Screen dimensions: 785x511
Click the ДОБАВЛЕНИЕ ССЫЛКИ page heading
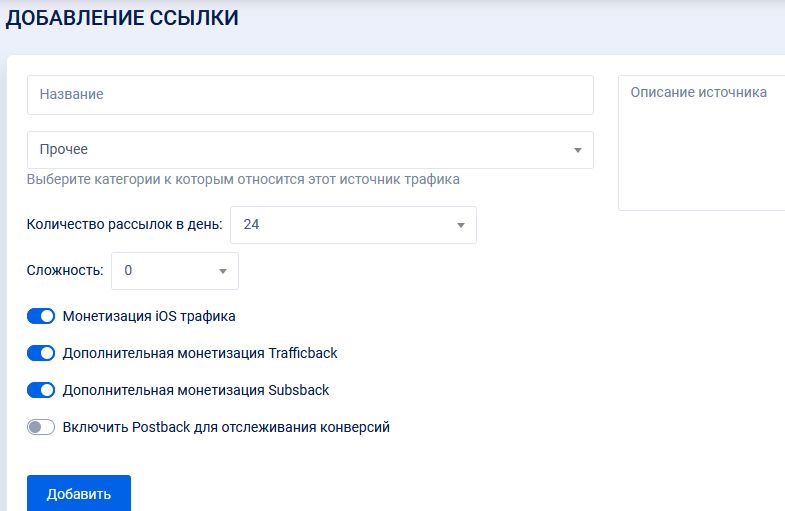point(123,18)
